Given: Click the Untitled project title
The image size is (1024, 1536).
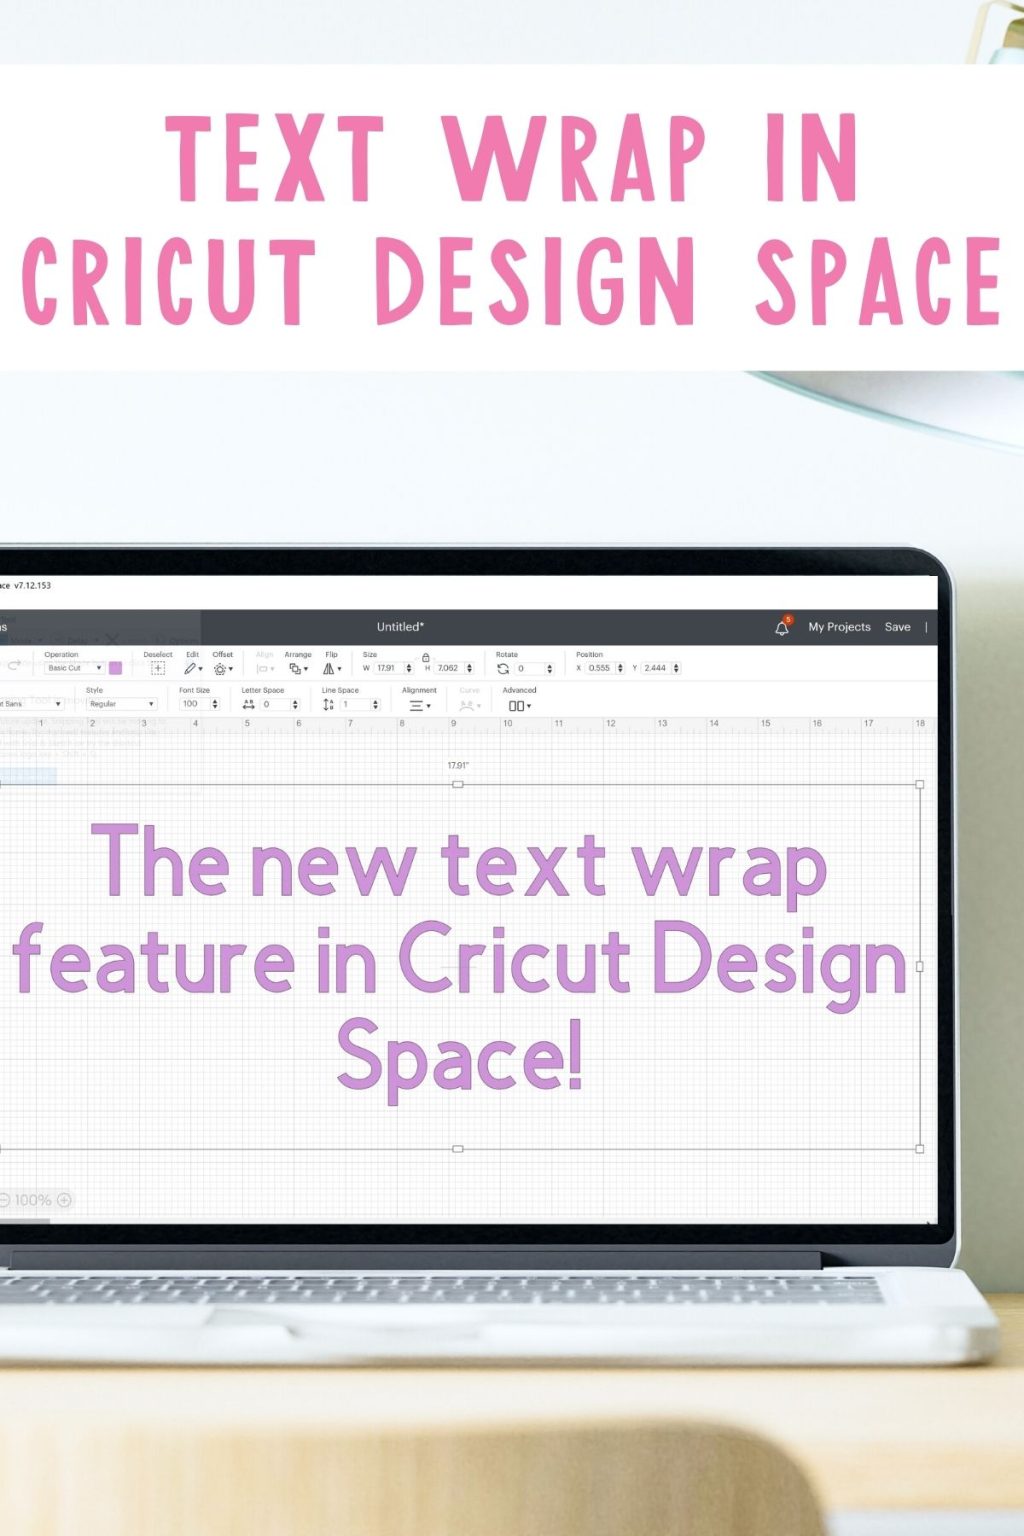Looking at the screenshot, I should point(399,627).
